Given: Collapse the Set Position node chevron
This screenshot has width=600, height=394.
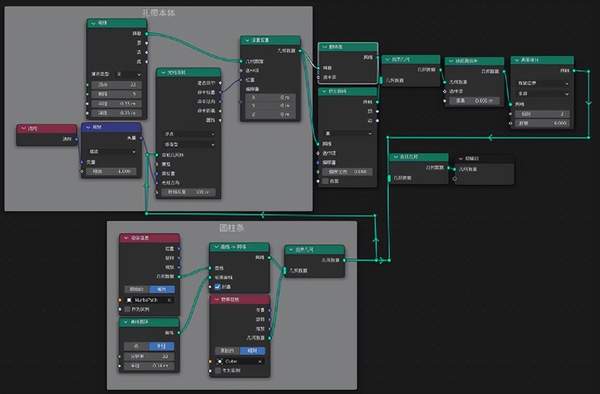Looking at the screenshot, I should pyautogui.click(x=247, y=40).
